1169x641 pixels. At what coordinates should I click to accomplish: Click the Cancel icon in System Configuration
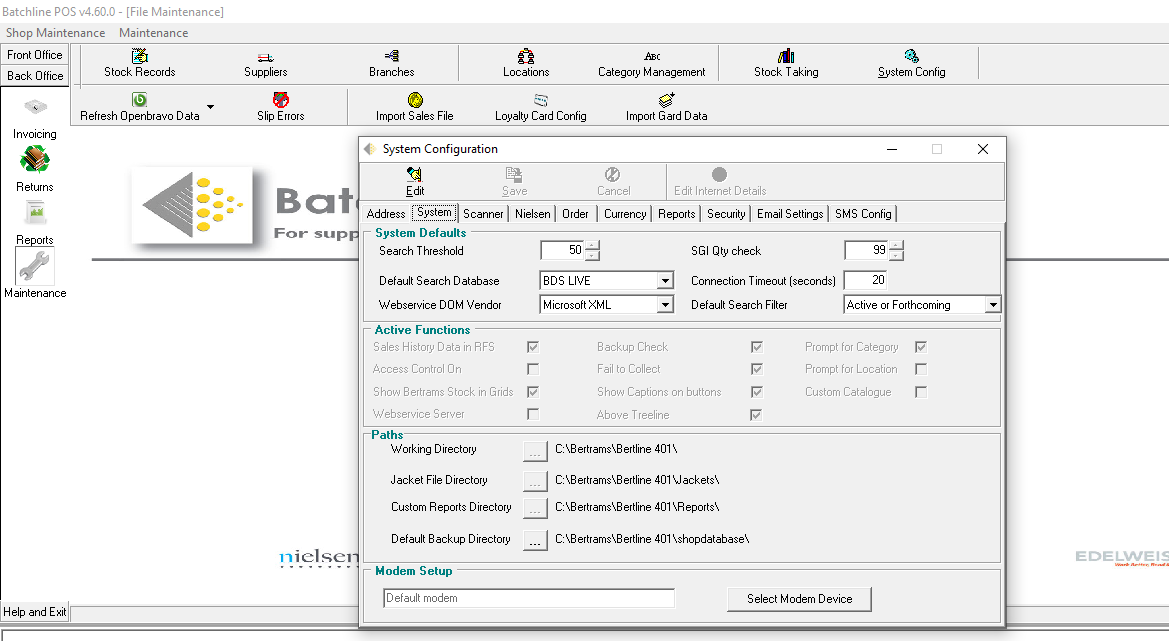click(x=613, y=181)
